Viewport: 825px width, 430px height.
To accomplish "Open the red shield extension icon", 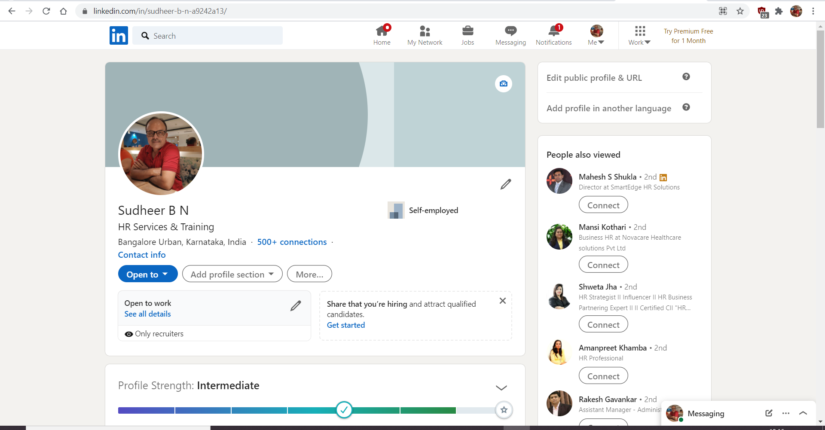I will (x=762, y=12).
